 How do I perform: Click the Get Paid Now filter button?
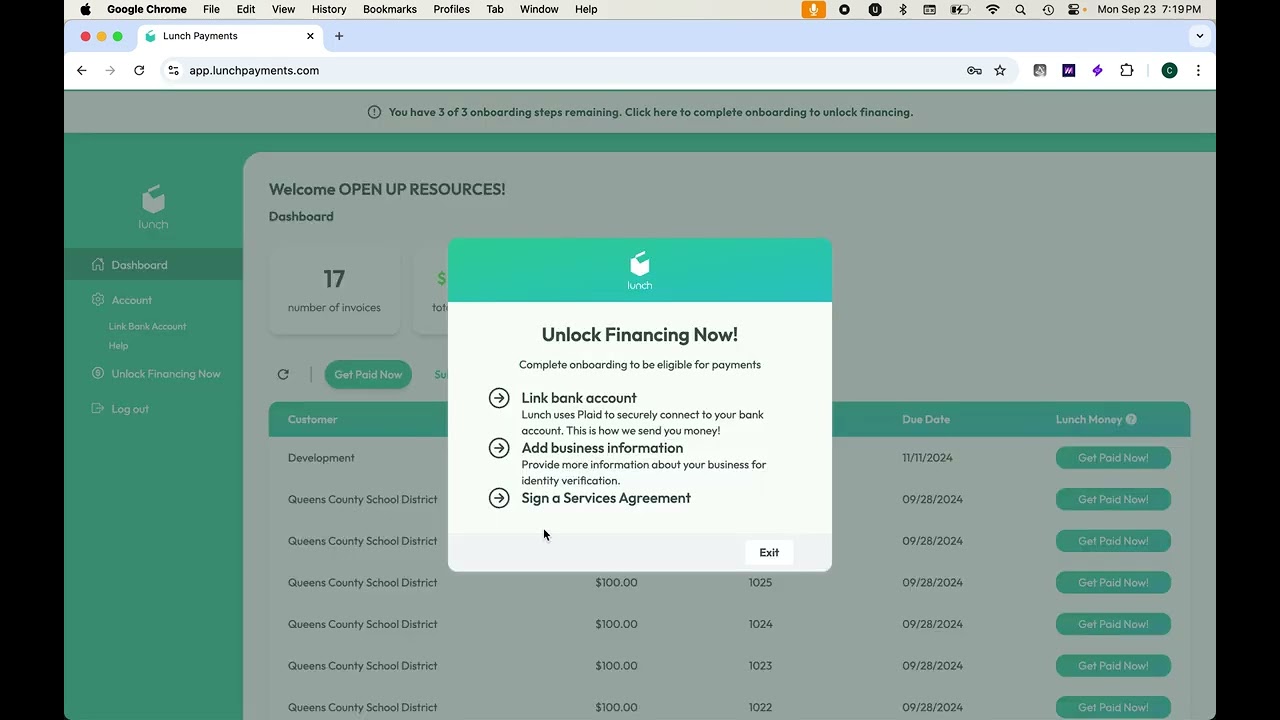pos(368,375)
